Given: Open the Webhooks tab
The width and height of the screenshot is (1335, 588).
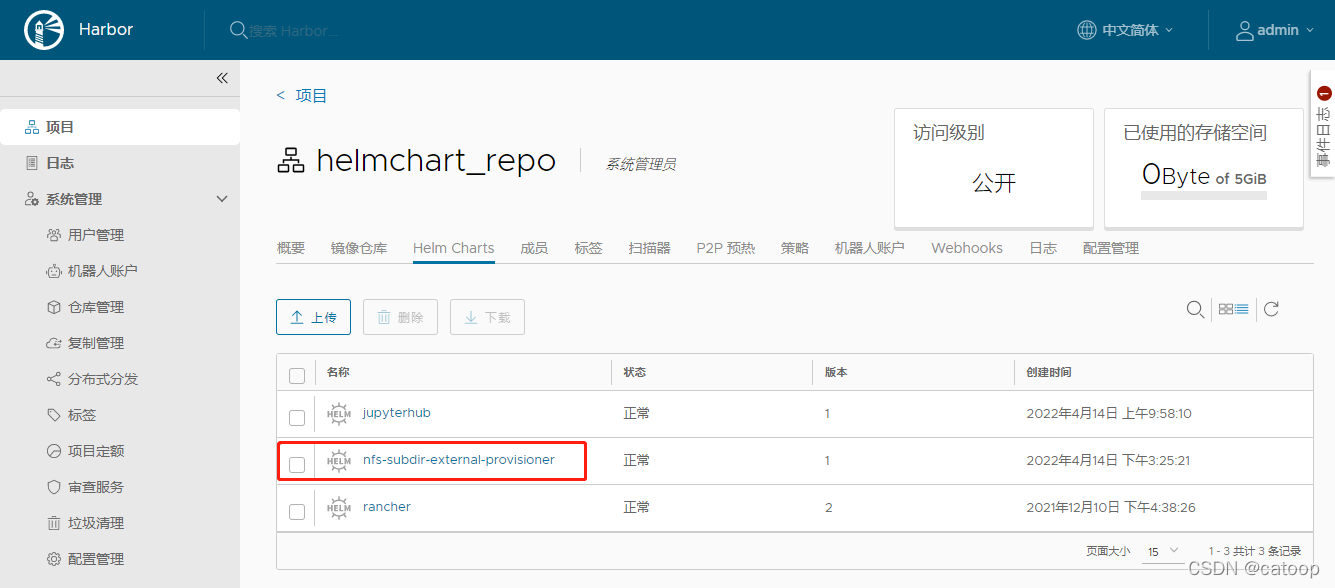Looking at the screenshot, I should (967, 248).
